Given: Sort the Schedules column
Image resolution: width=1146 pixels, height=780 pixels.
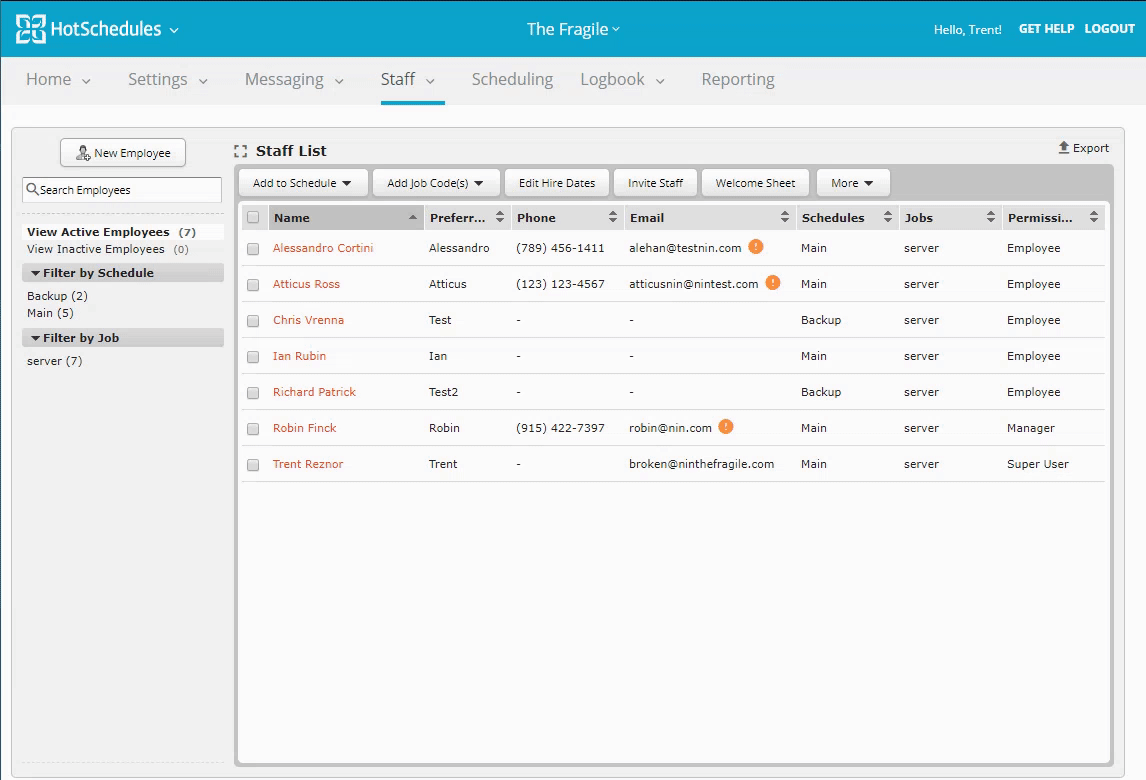Looking at the screenshot, I should (888, 217).
